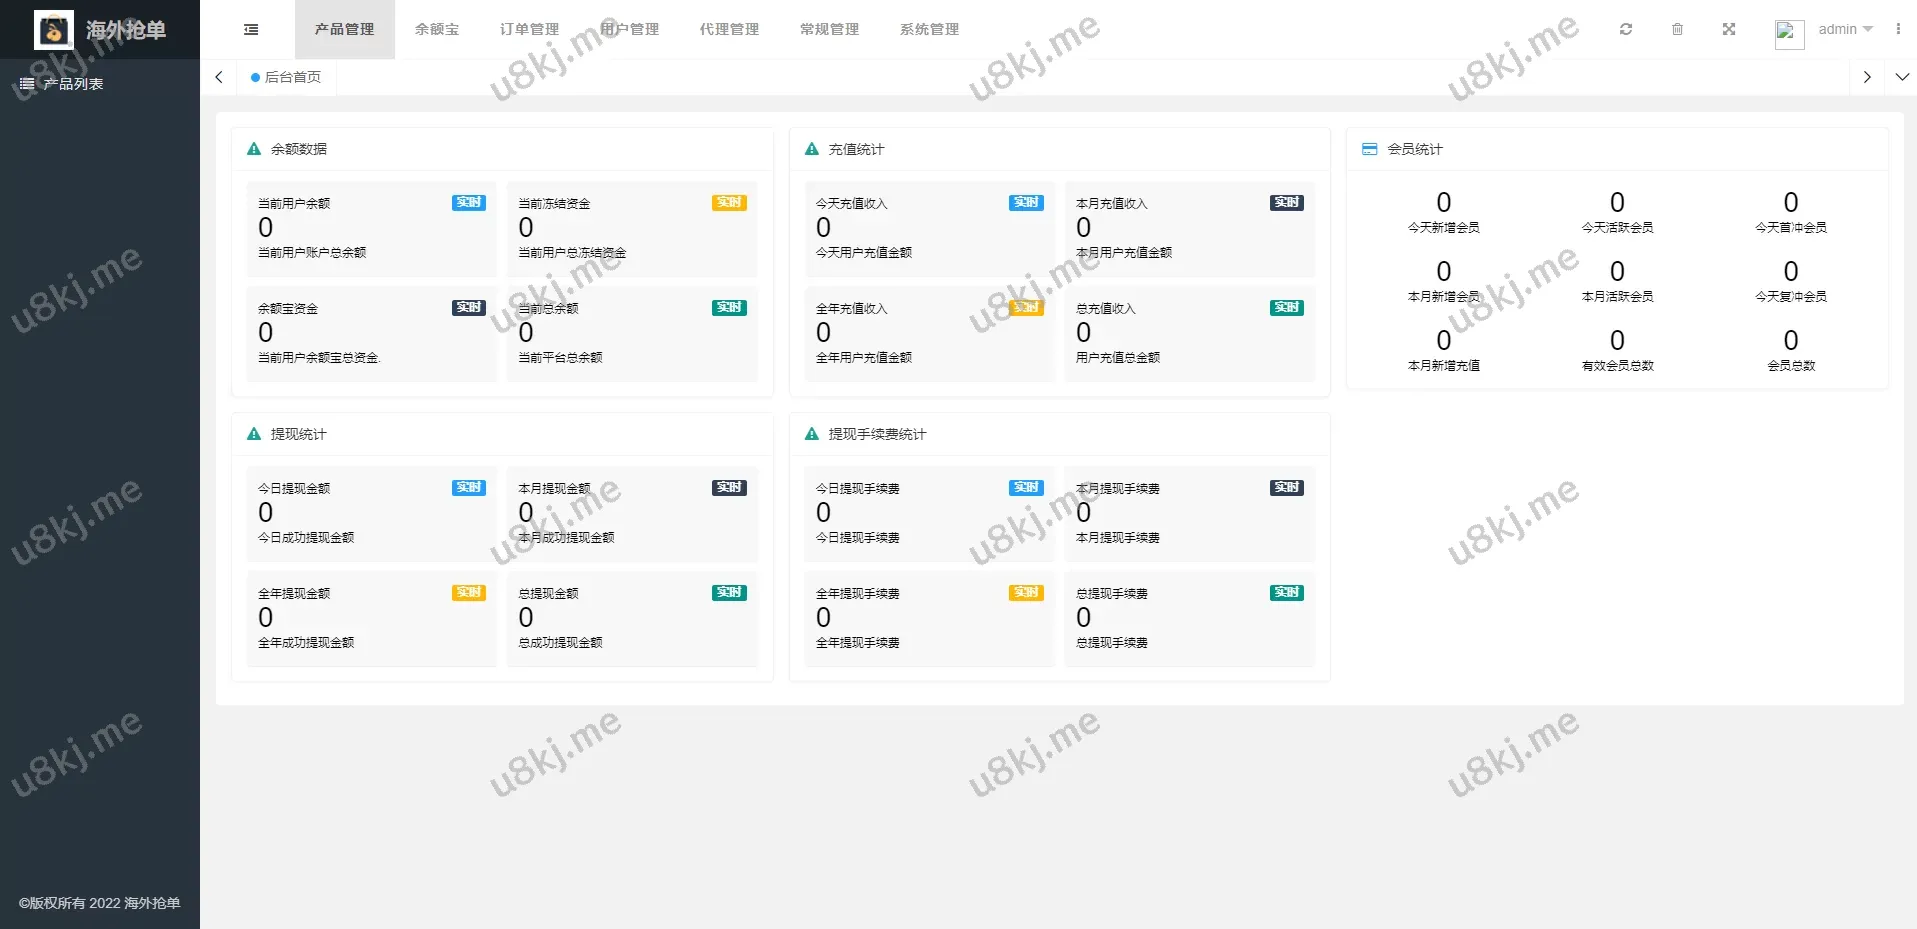Screen dimensions: 1917x929
Task: Click the trash clear-cache icon
Action: [1677, 30]
